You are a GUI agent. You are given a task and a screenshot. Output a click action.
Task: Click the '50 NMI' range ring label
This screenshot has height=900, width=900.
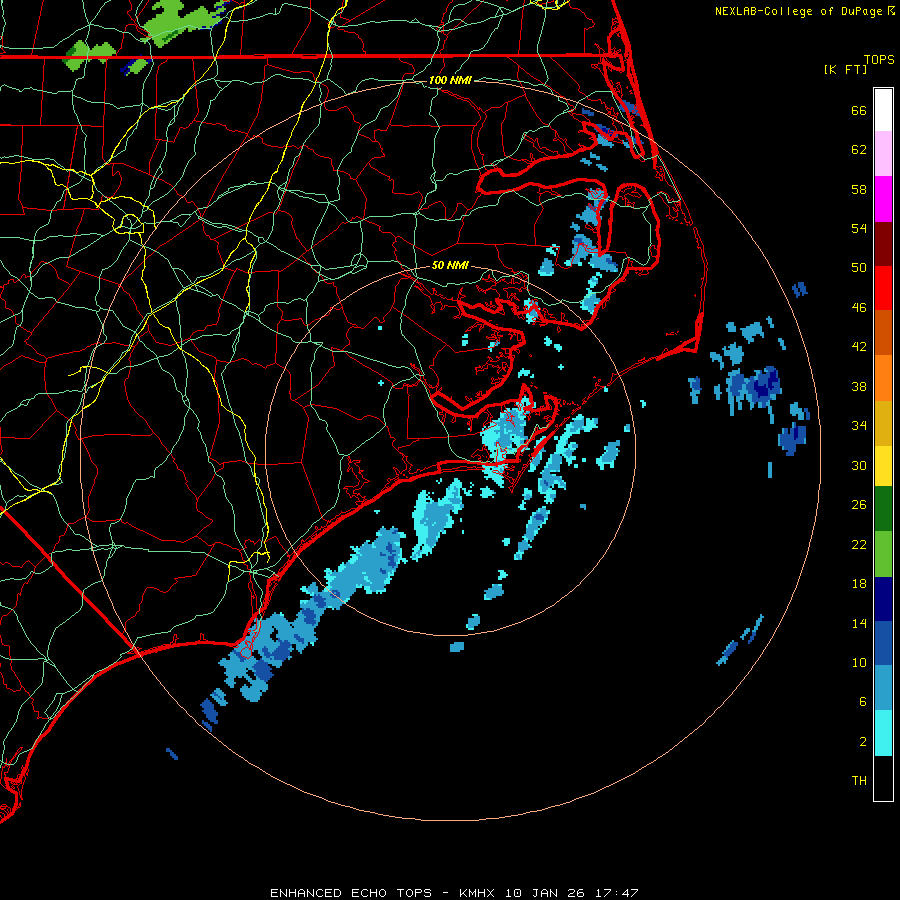tap(450, 265)
